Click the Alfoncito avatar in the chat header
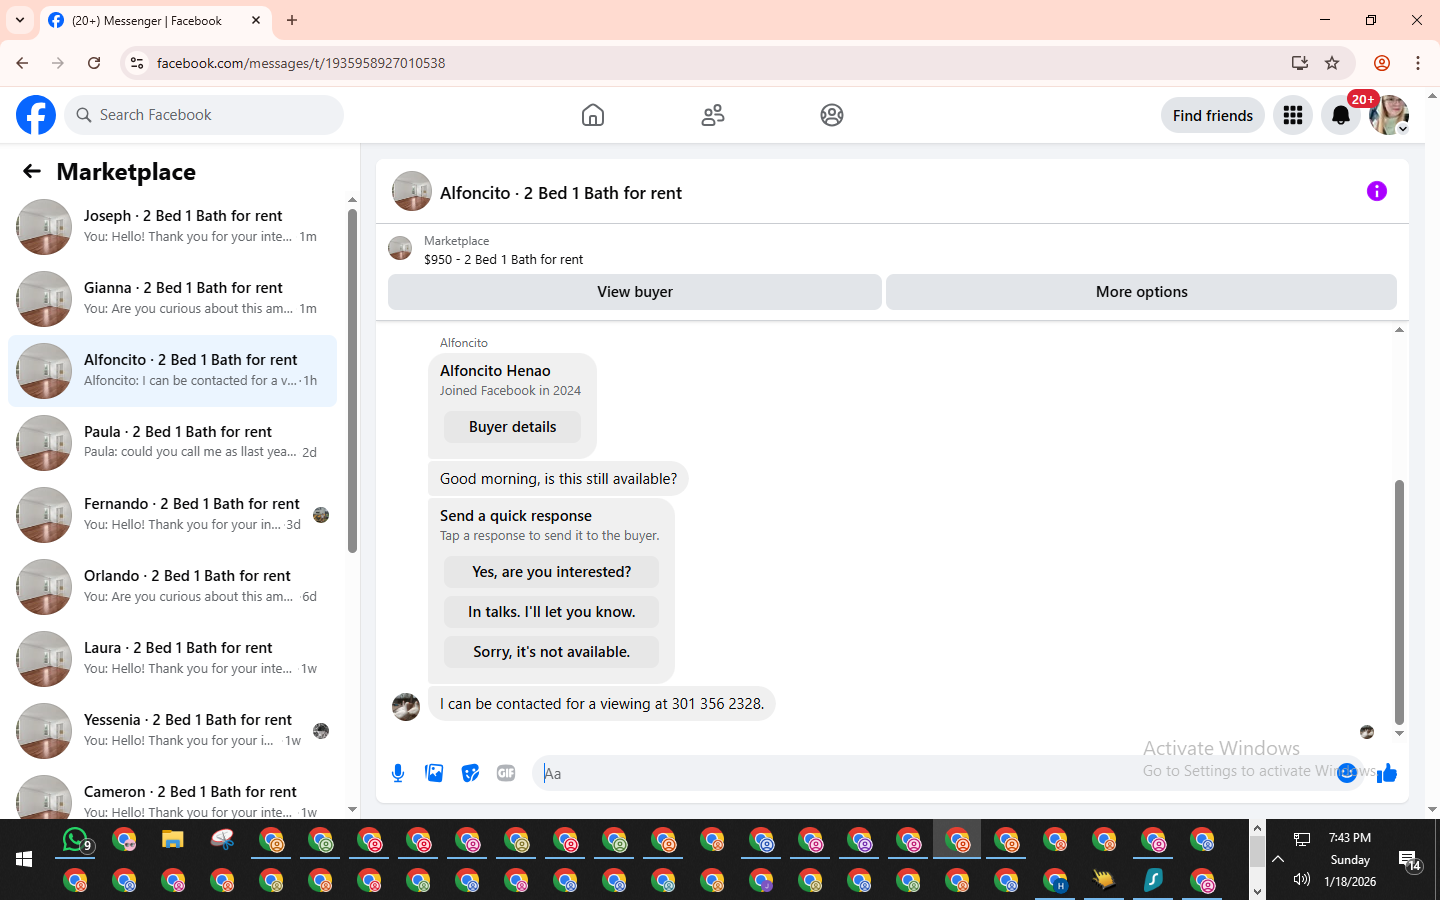 [412, 191]
